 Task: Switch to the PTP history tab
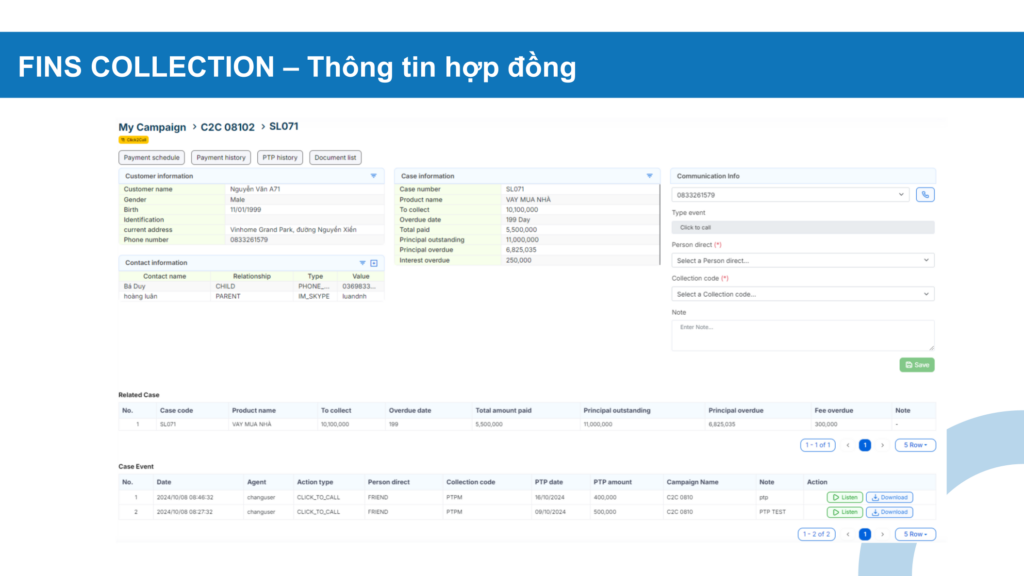279,158
